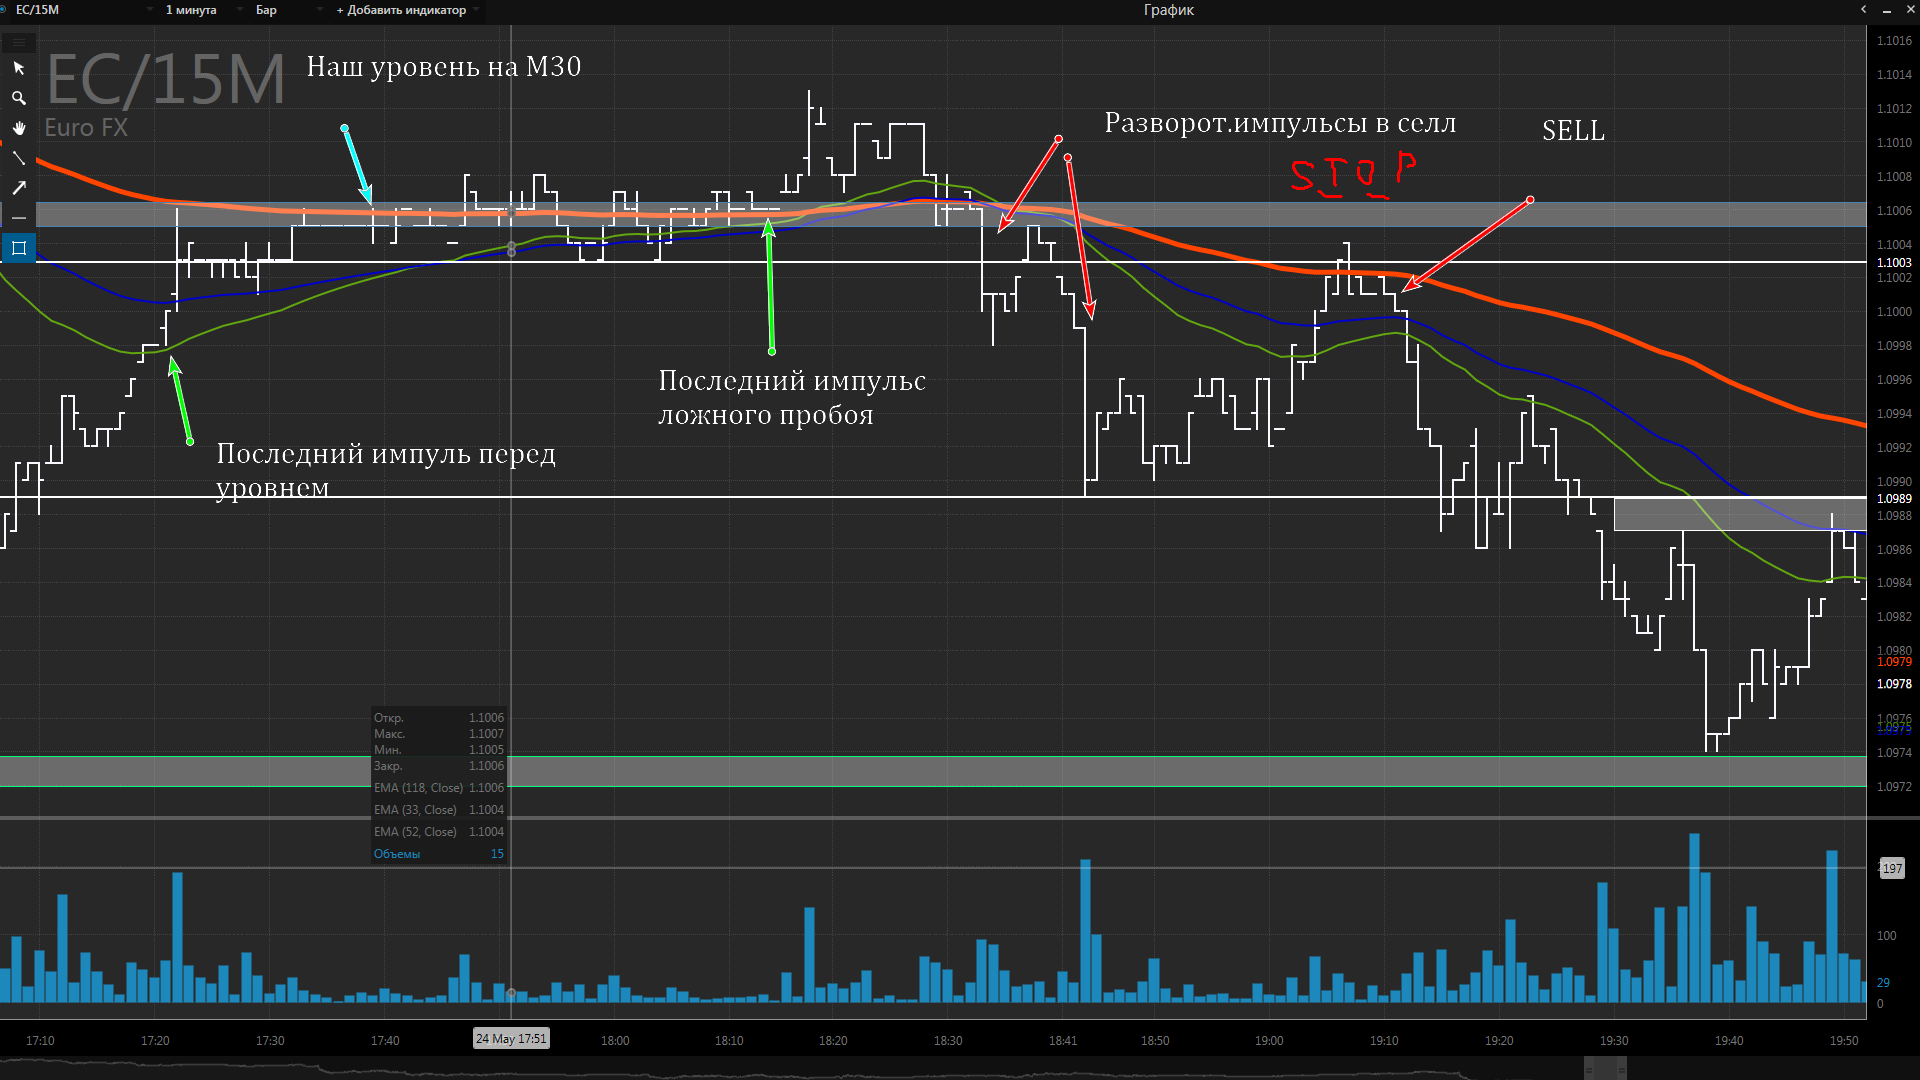Screen dimensions: 1920x1080
Task: Click the 'Объемы' row in data box
Action: point(438,854)
